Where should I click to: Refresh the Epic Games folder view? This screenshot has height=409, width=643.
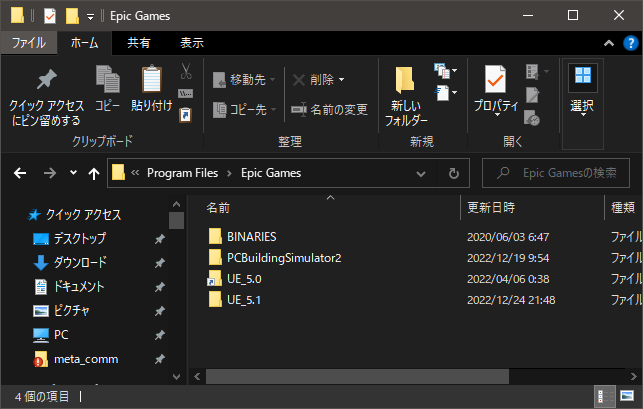click(454, 174)
